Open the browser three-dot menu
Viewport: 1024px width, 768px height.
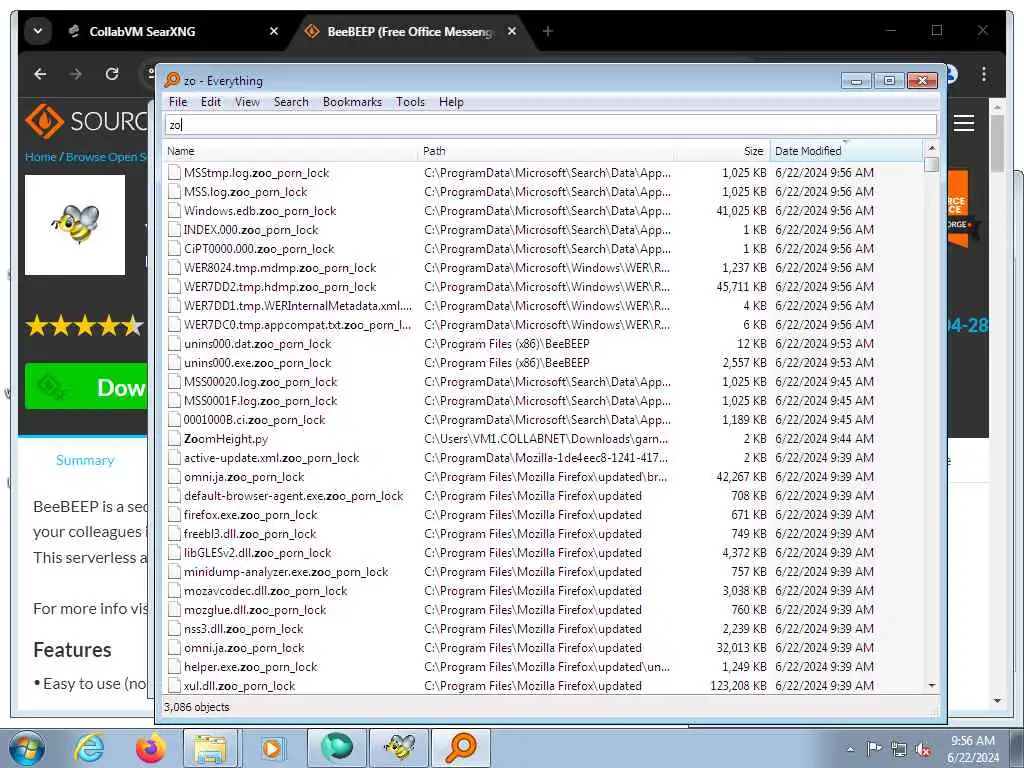click(x=984, y=74)
